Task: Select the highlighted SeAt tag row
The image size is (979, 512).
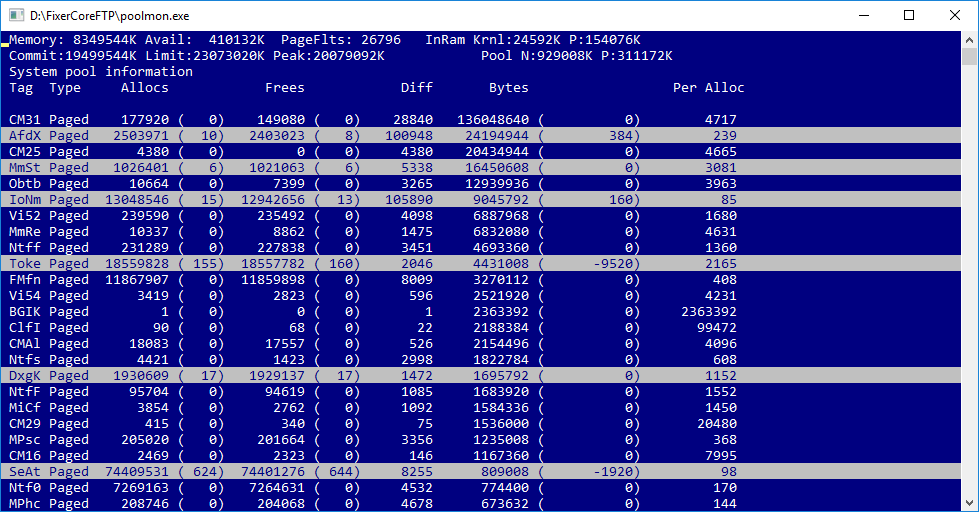Action: click(x=481, y=471)
